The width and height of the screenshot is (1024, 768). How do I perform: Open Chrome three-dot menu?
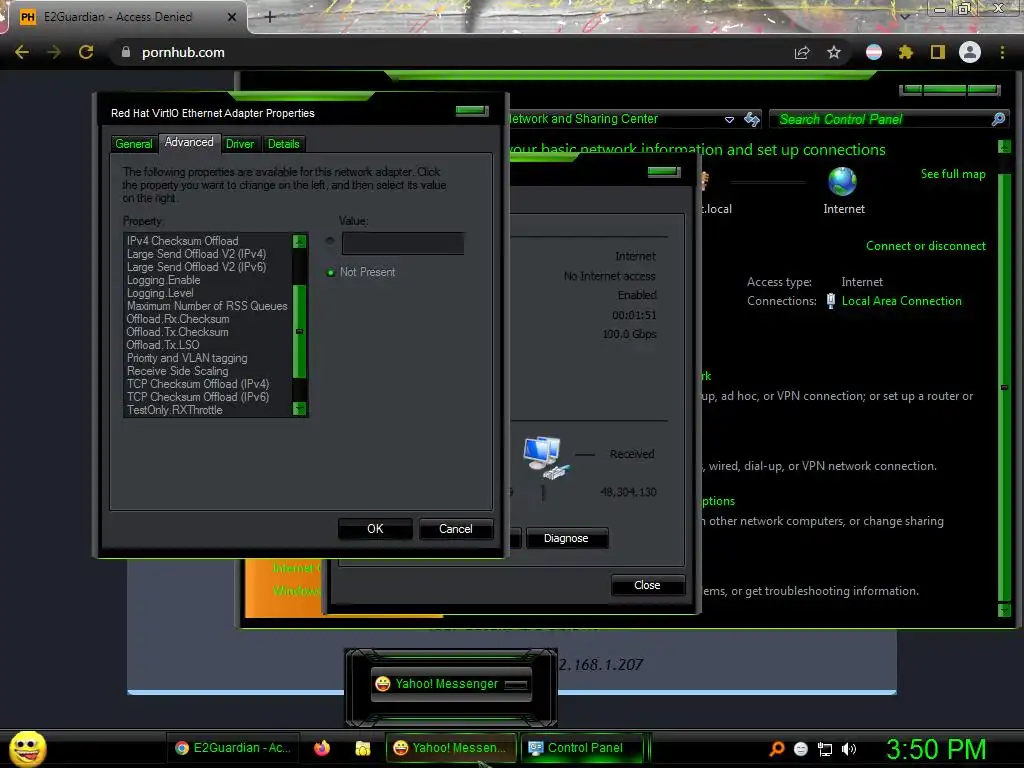1002,52
